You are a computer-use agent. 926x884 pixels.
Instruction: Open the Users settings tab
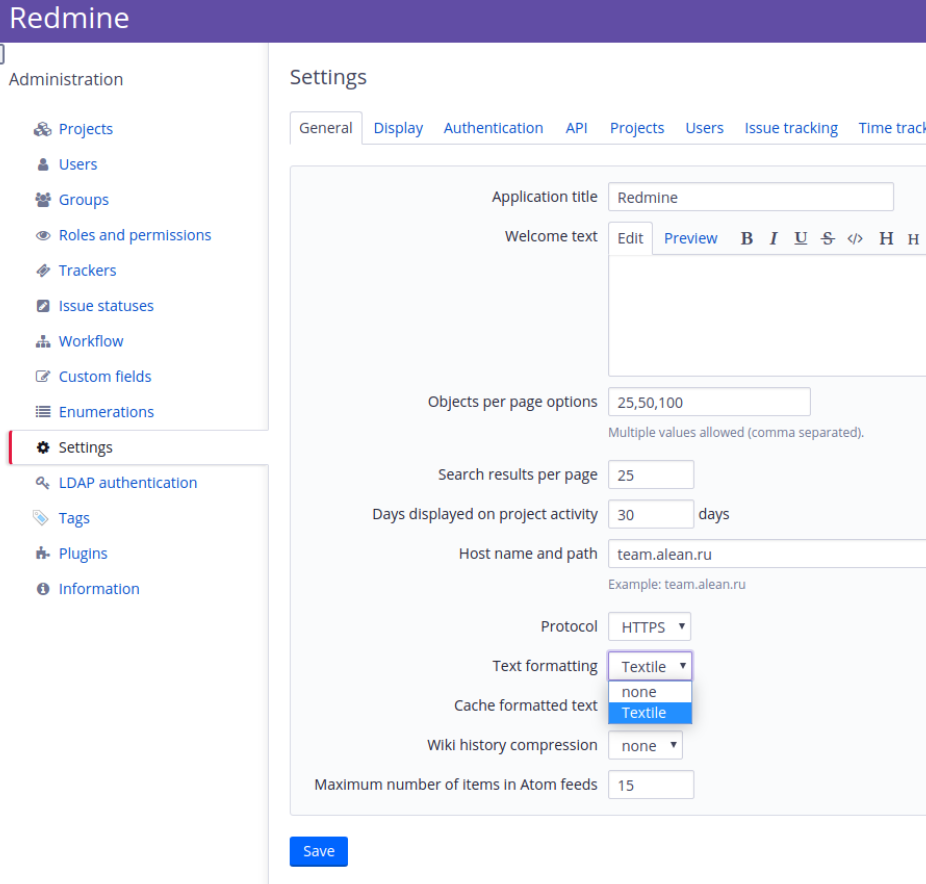(704, 128)
